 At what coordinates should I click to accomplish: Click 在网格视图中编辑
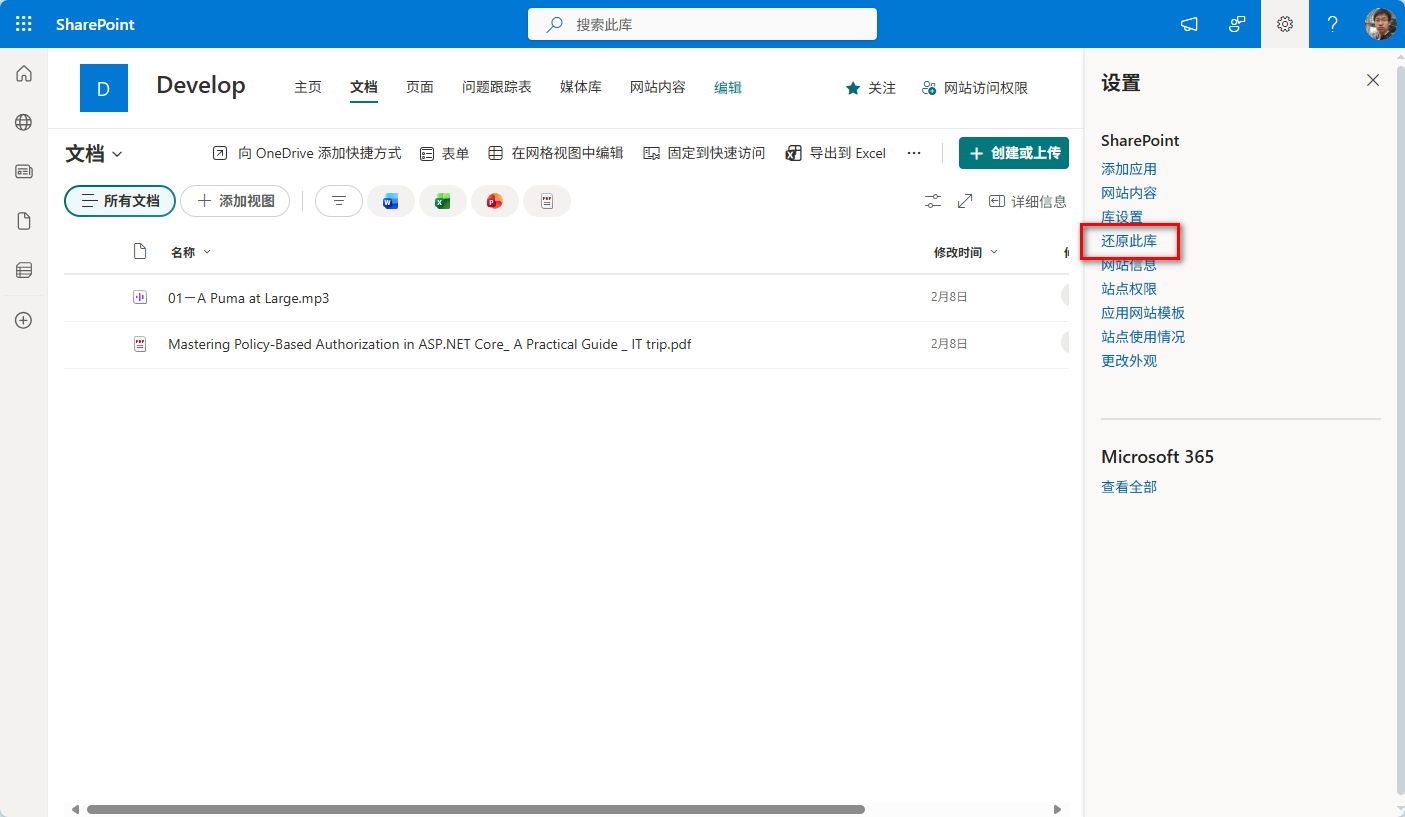[x=555, y=153]
